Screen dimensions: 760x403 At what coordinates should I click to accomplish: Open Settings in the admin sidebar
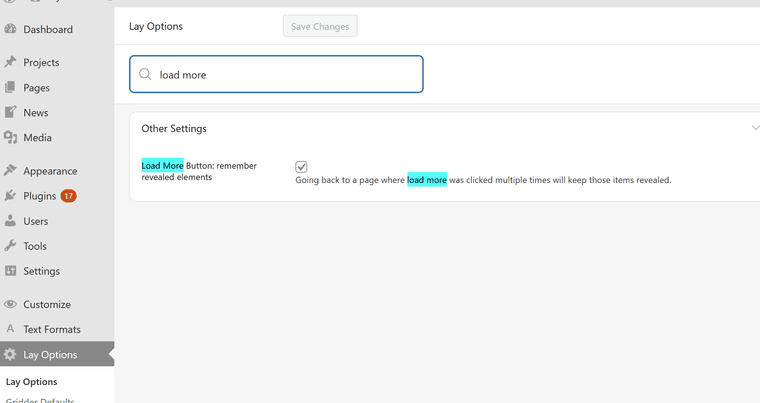pos(41,271)
